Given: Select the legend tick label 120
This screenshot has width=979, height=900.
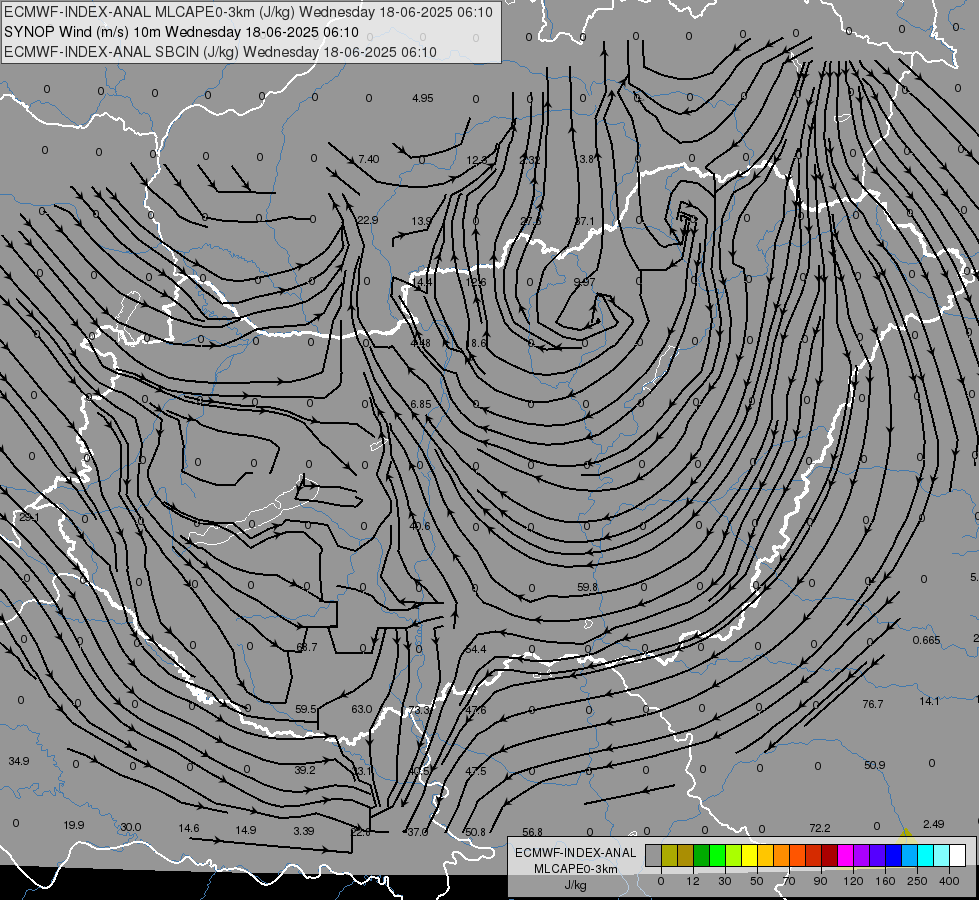Looking at the screenshot, I should 853,881.
